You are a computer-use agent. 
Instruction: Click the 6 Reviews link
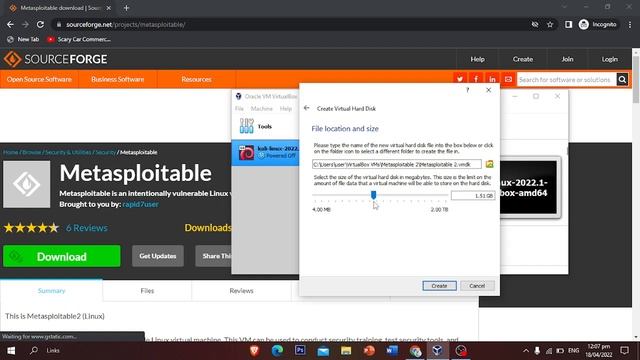coord(87,228)
